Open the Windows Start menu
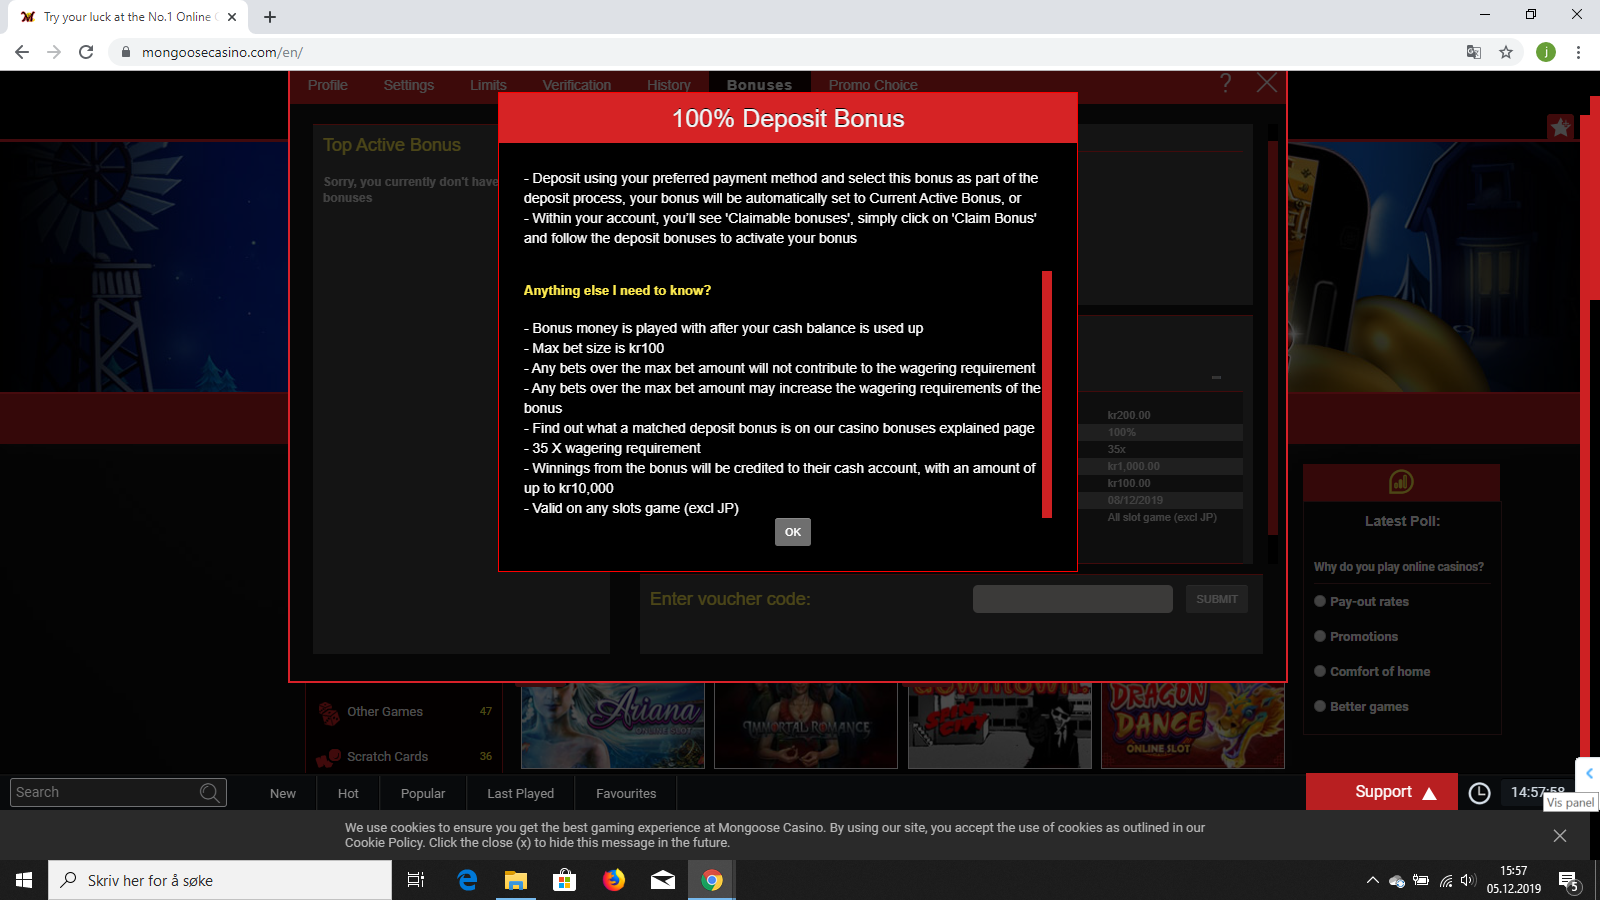The image size is (1600, 900). click(24, 880)
